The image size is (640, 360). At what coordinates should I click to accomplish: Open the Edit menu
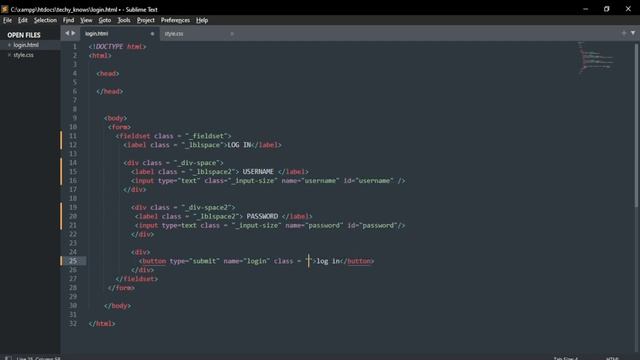point(22,20)
